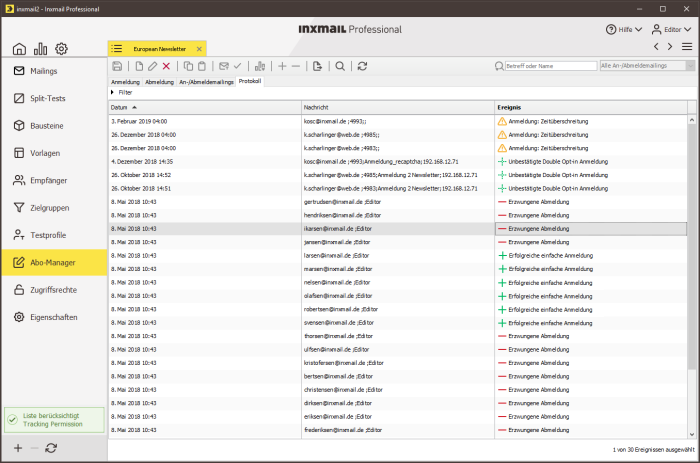
Task: Go to the previous tab with left arrow
Action: (x=656, y=46)
